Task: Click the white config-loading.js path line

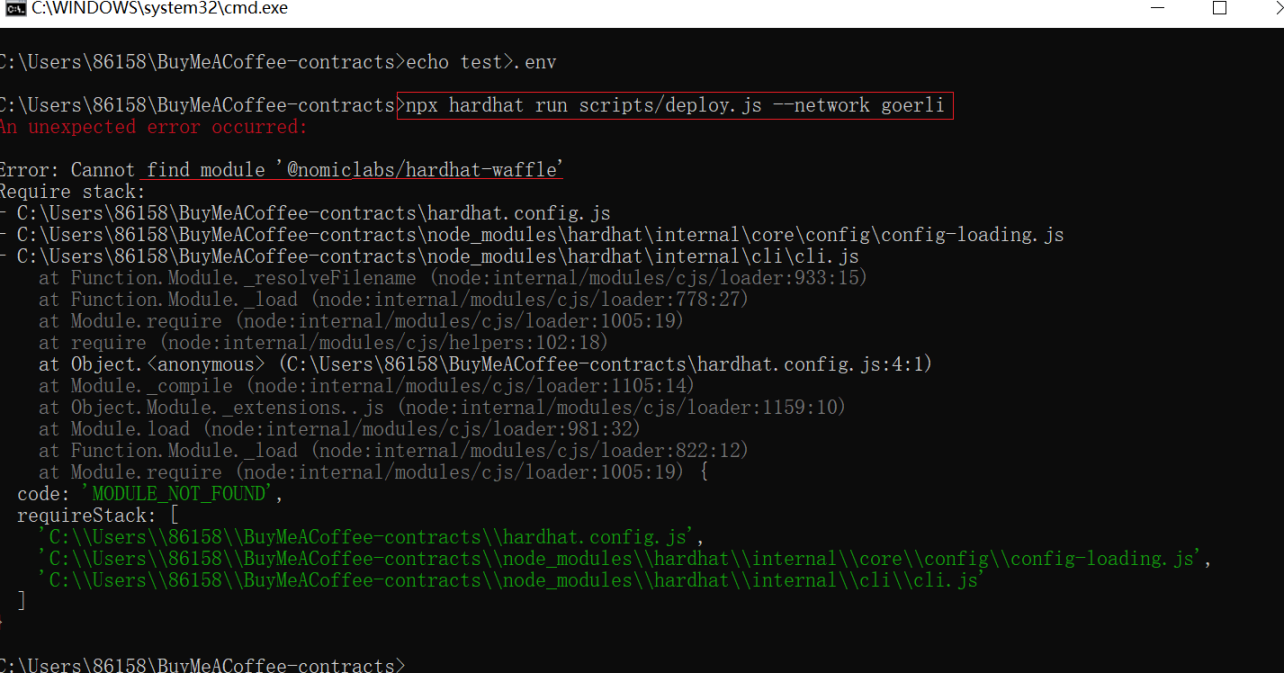Action: (540, 235)
